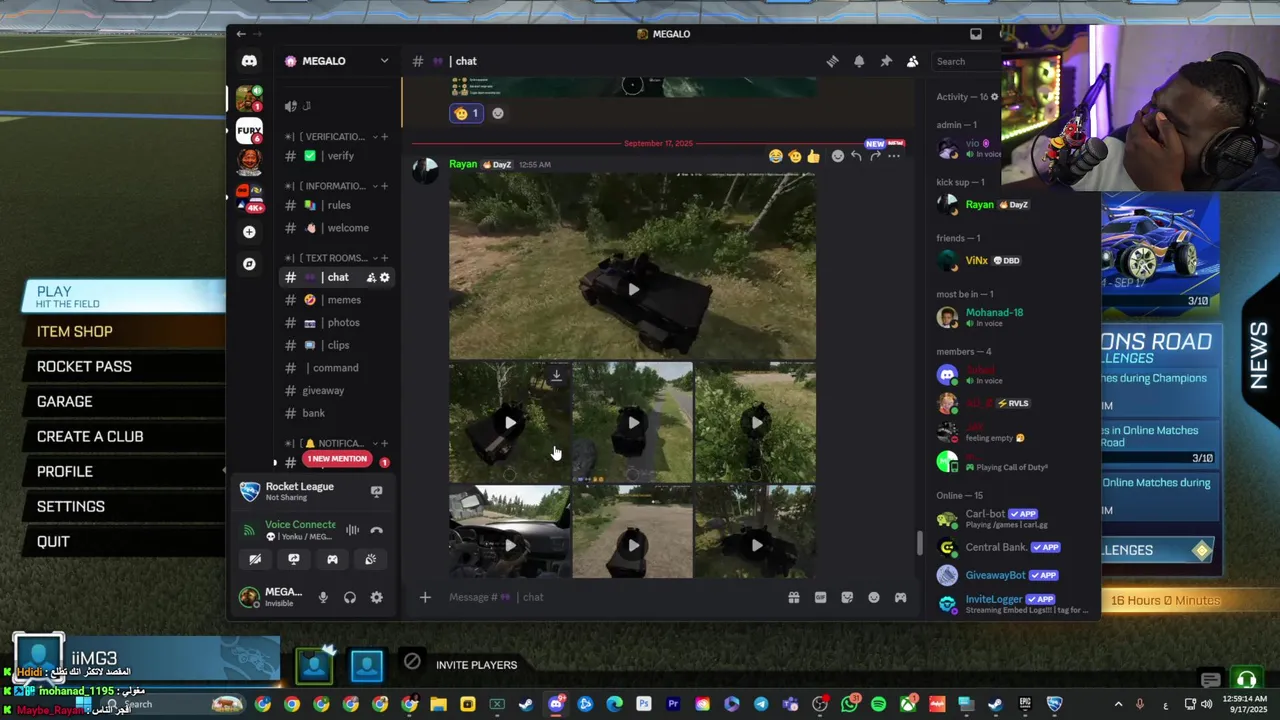Open the GIF picker icon

(x=820, y=597)
